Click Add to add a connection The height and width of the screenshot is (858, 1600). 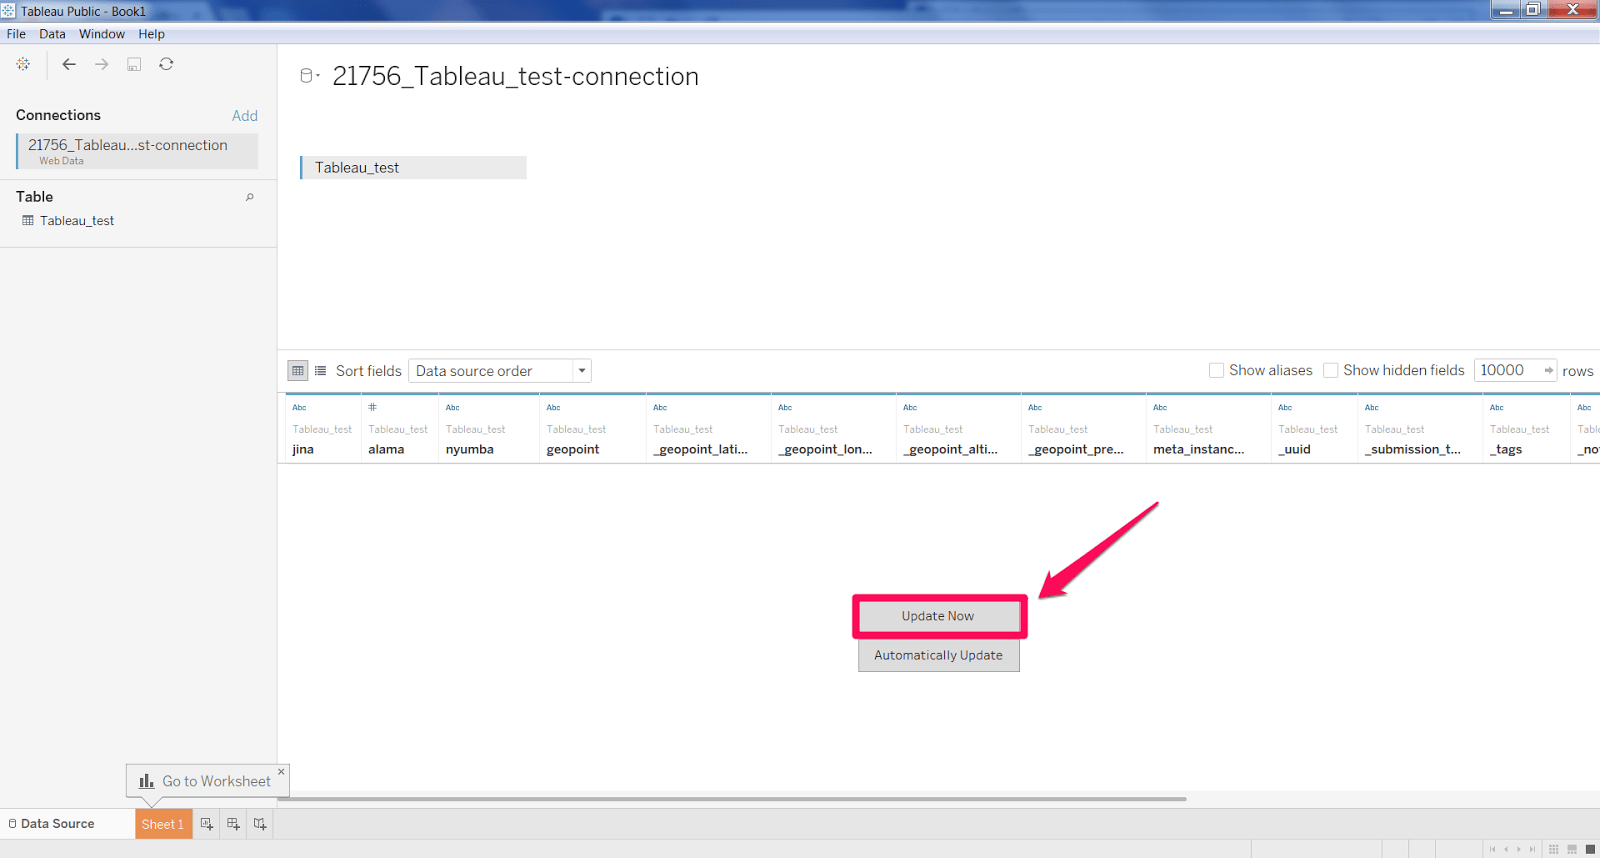pyautogui.click(x=245, y=116)
